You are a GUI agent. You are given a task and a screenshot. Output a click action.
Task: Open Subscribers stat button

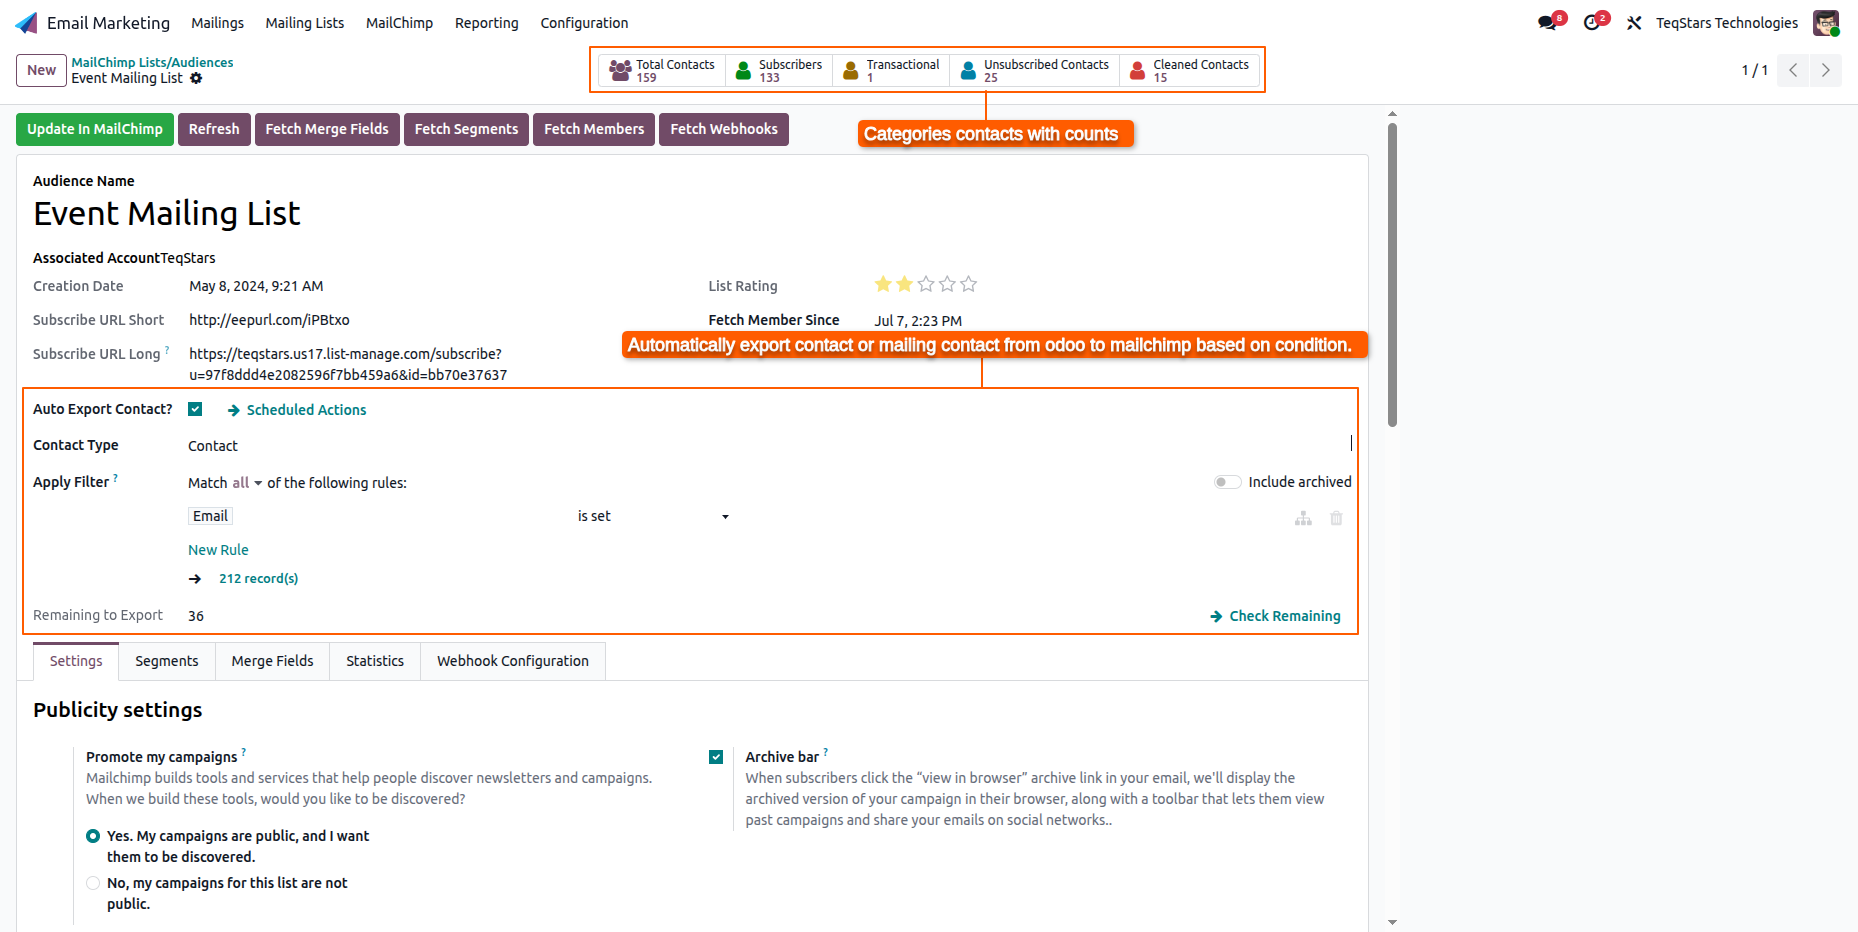(778, 70)
